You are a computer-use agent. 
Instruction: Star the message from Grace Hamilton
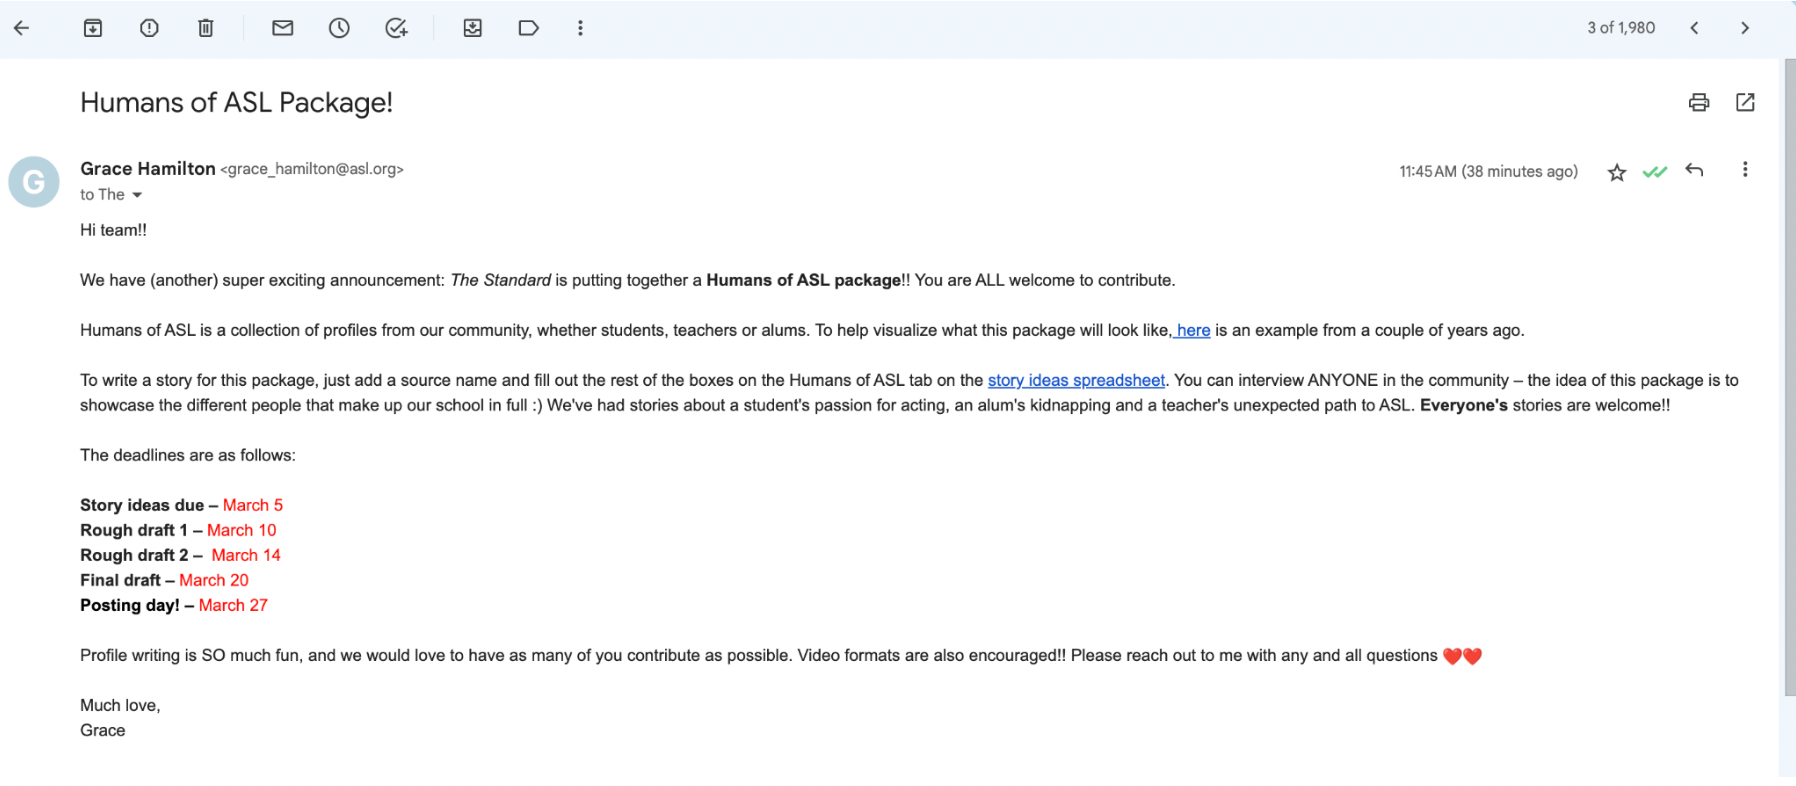coord(1617,172)
